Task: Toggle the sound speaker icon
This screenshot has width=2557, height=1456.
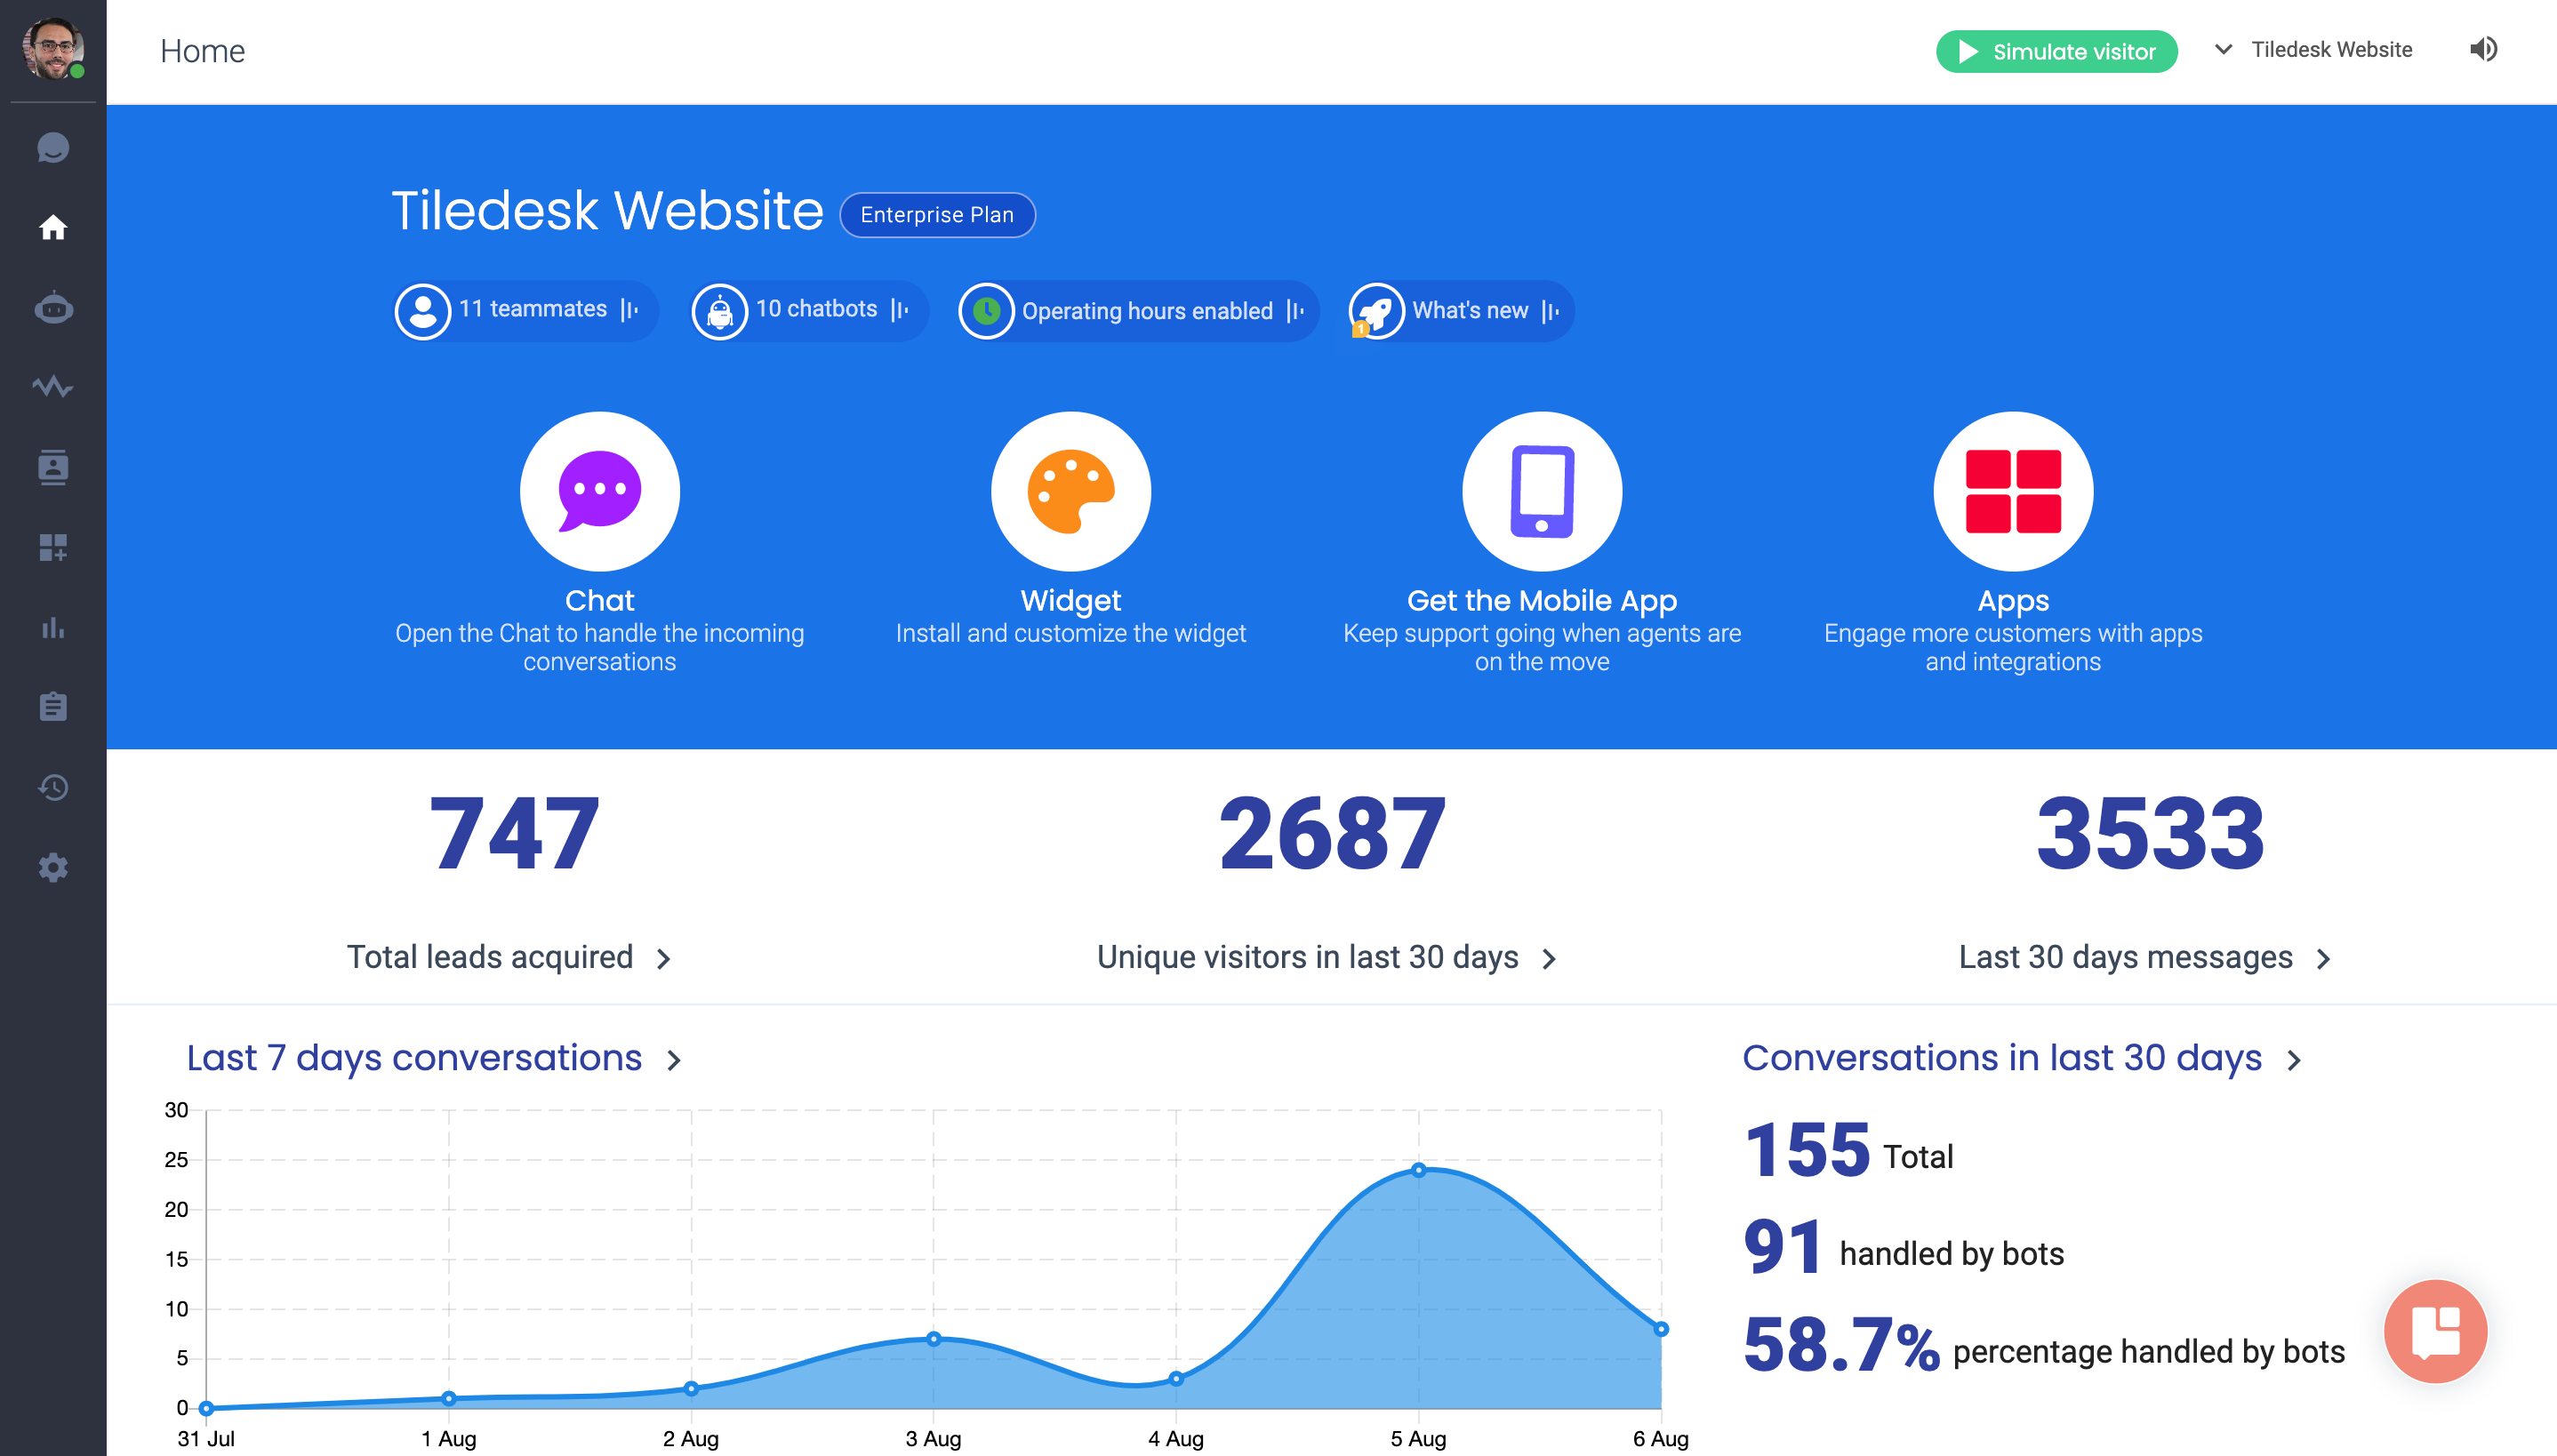Action: tap(2482, 49)
